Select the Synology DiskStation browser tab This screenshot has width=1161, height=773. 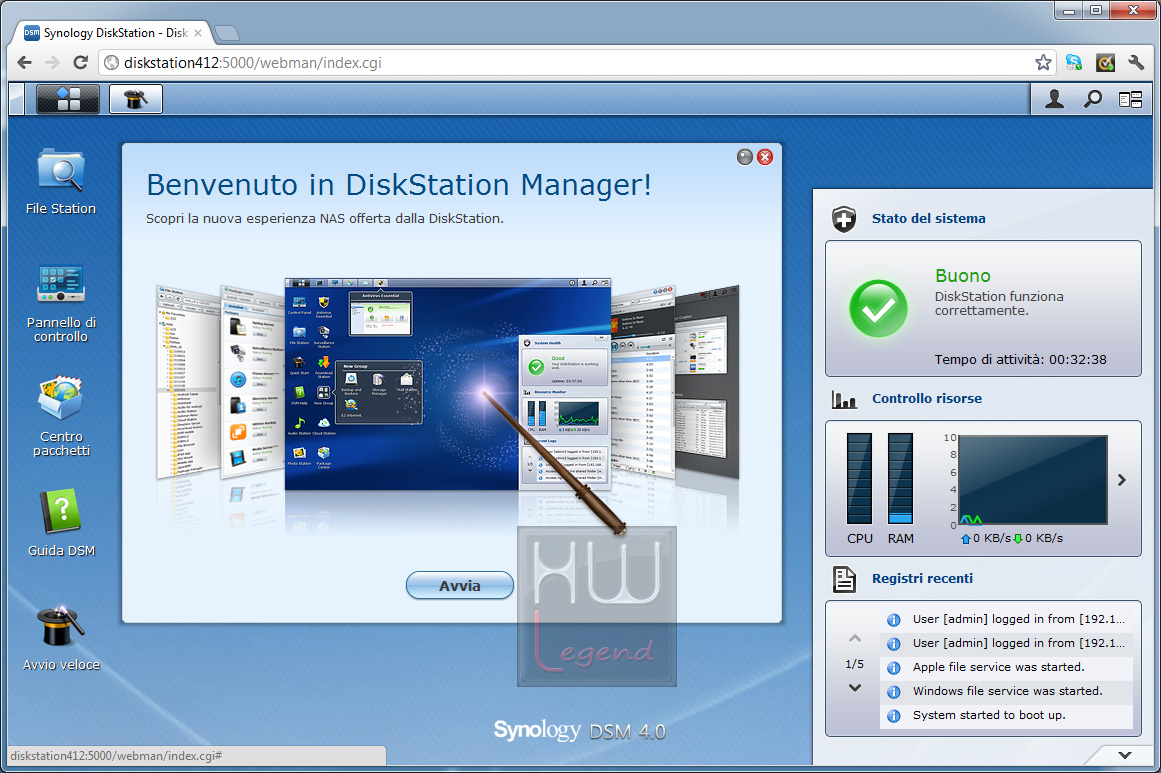point(114,33)
